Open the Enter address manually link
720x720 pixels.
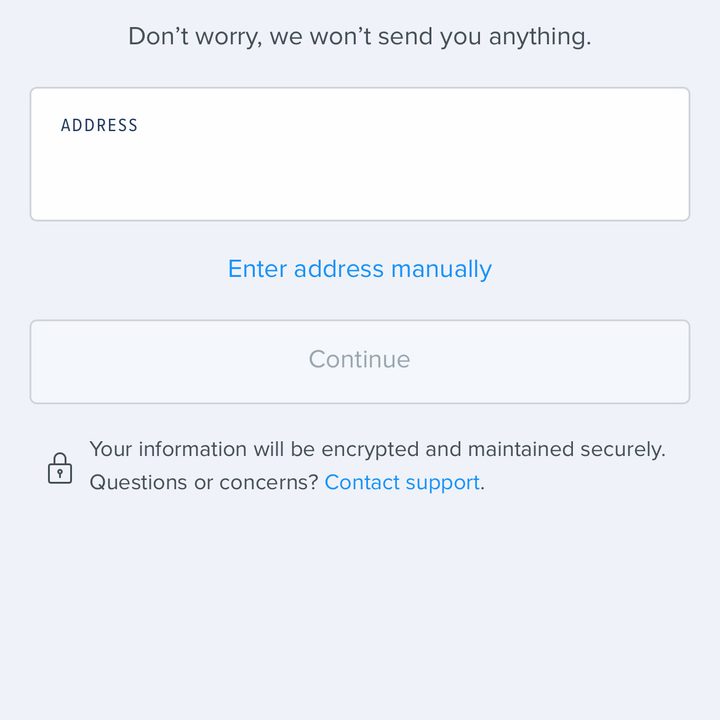coord(360,269)
